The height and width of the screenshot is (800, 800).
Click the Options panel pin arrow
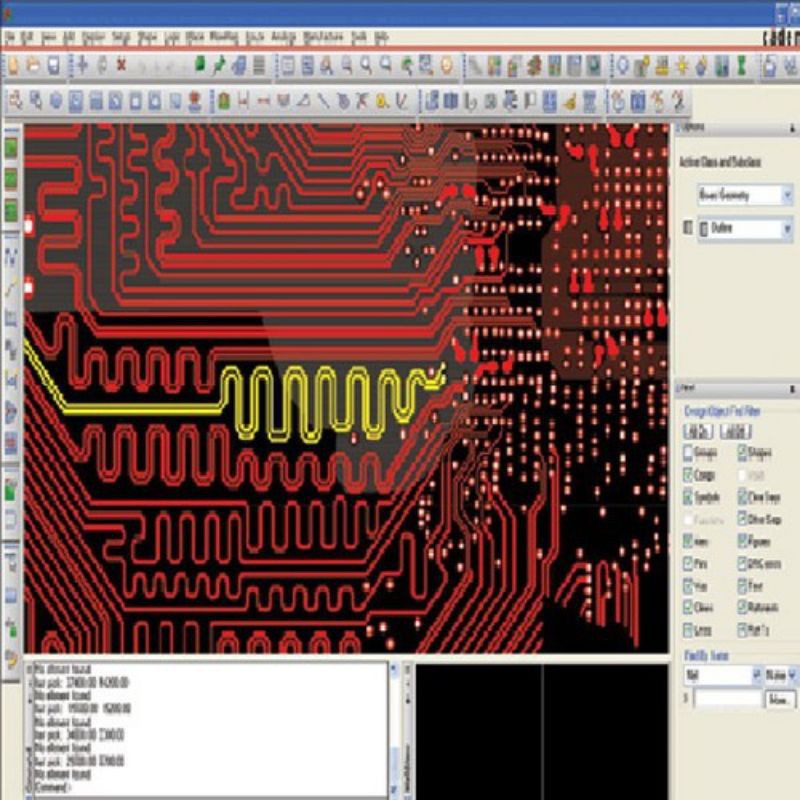[792, 129]
